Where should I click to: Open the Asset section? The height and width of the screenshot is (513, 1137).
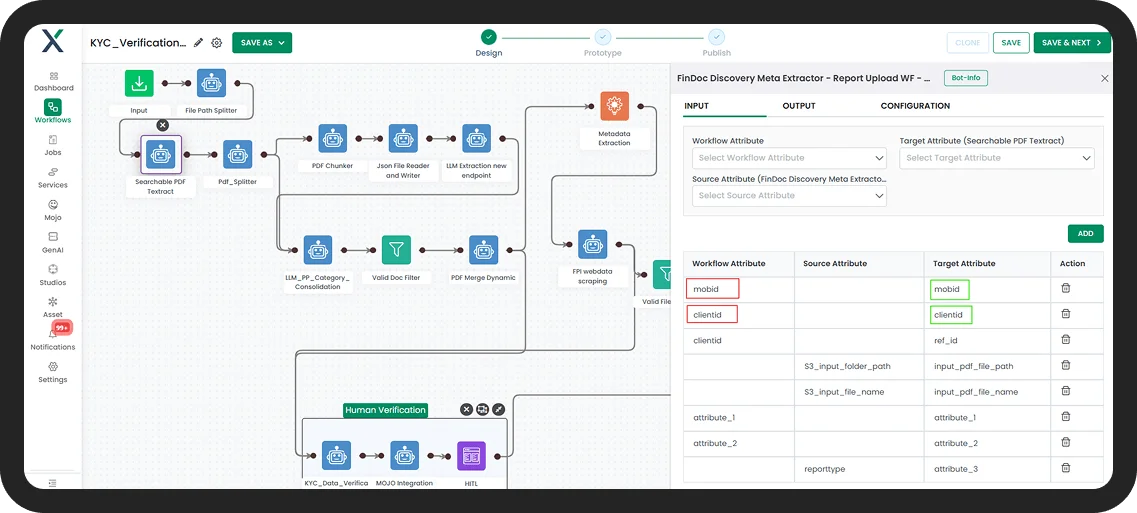53,307
